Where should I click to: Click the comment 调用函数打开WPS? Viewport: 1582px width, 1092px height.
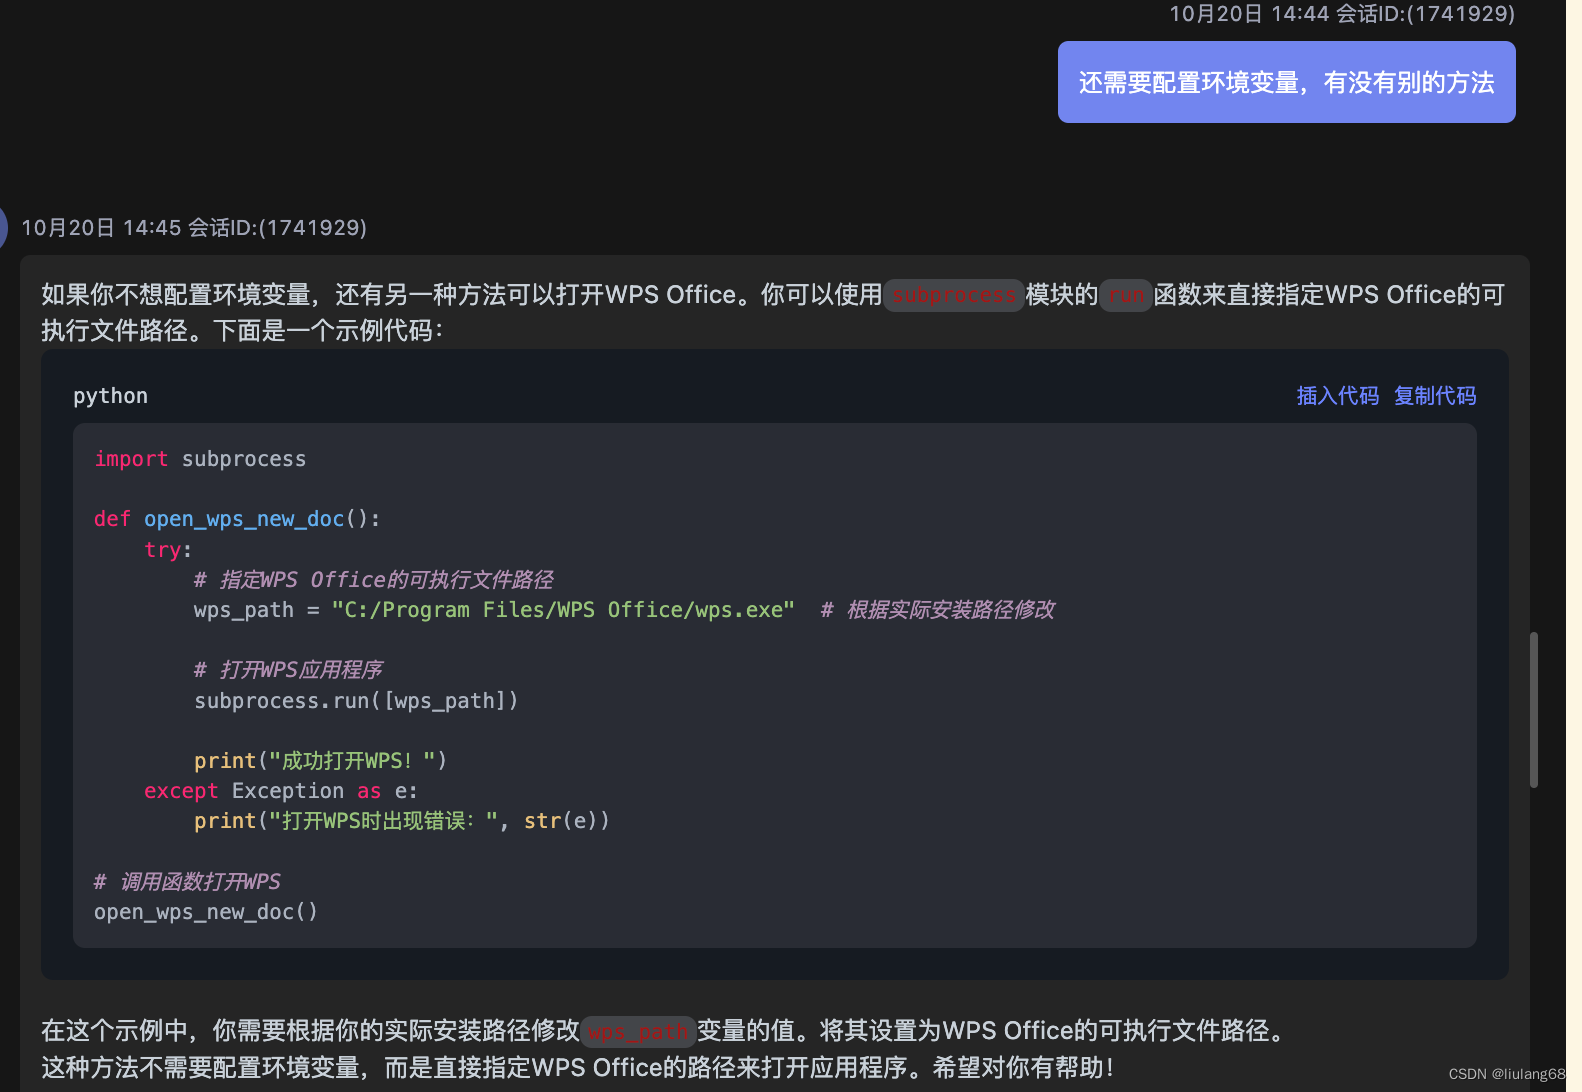(187, 882)
